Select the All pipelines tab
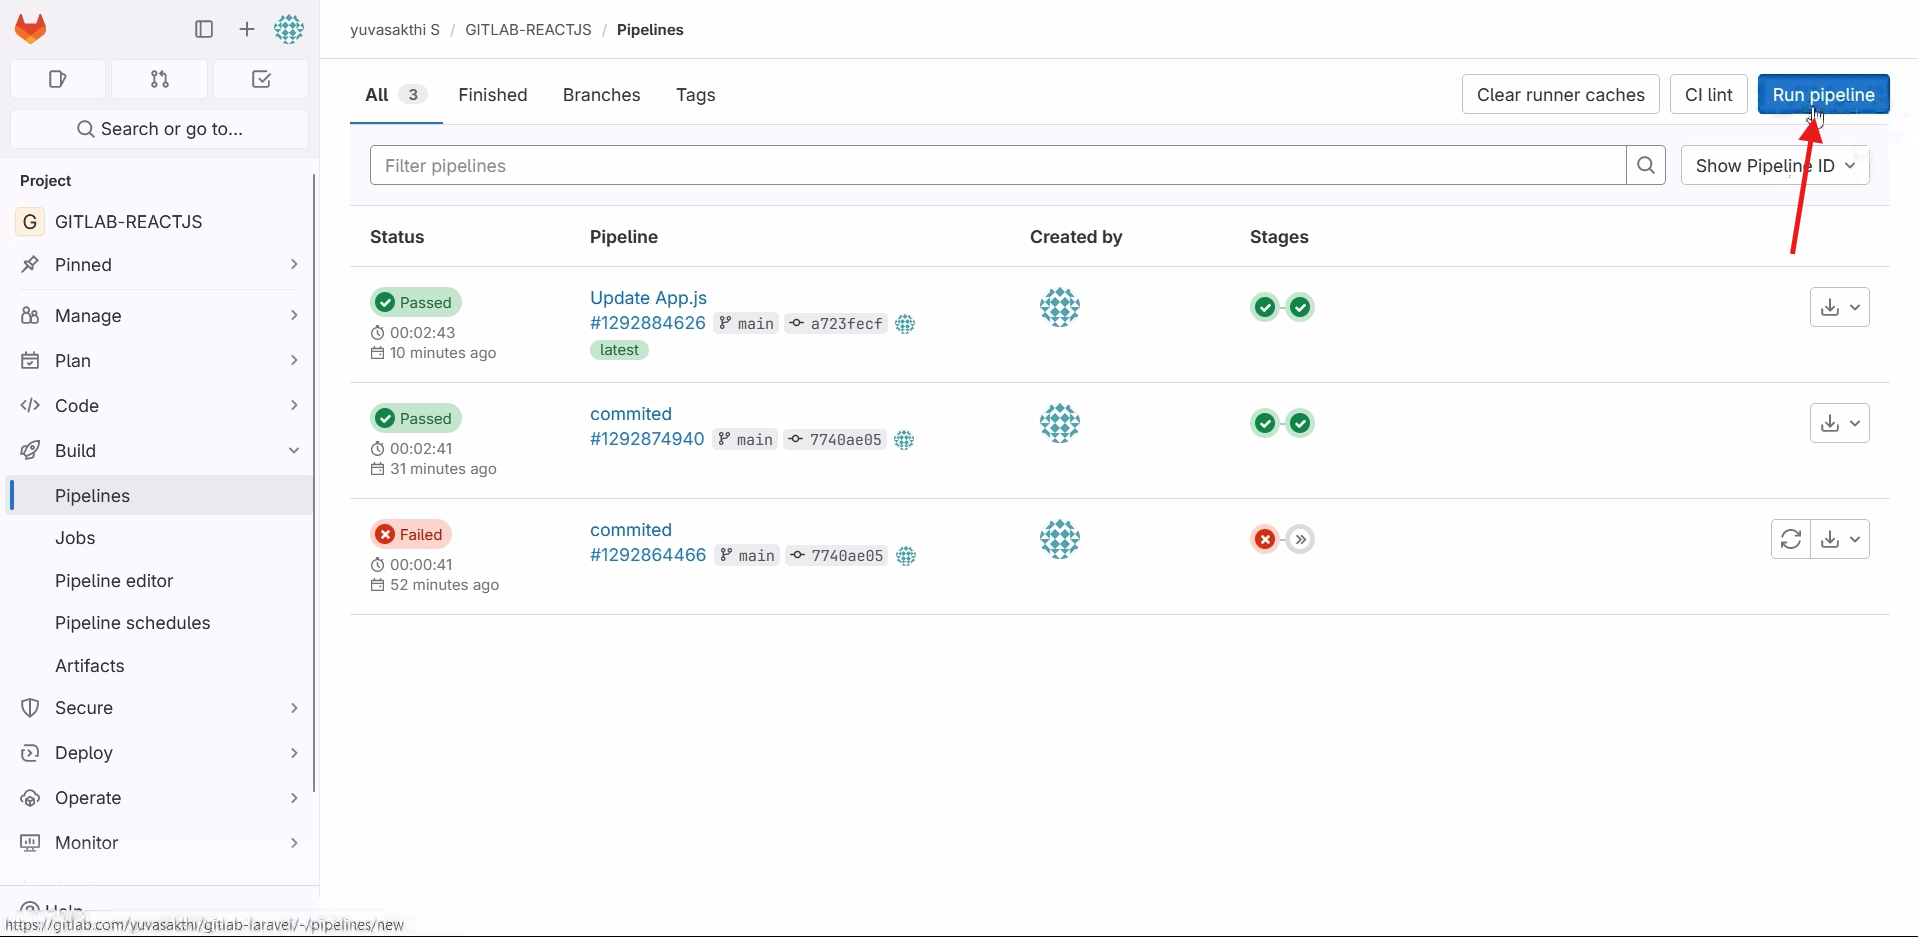The width and height of the screenshot is (1918, 937). 396,95
